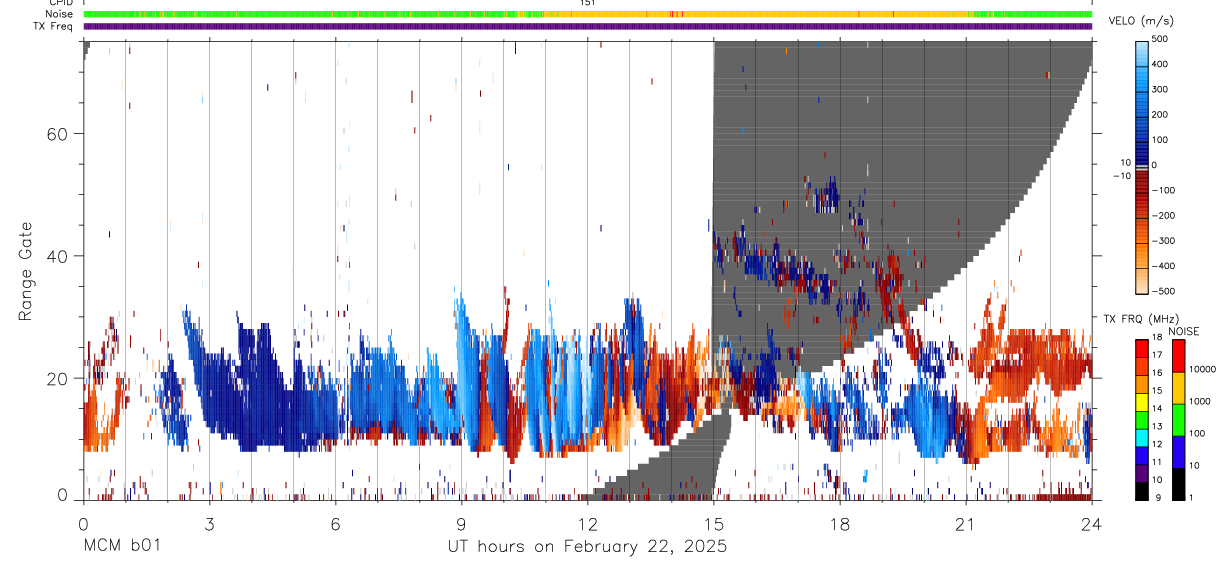The image size is (1228, 567).
Task: Click the 100 value on the NOISE scale
Action: [x=1198, y=434]
